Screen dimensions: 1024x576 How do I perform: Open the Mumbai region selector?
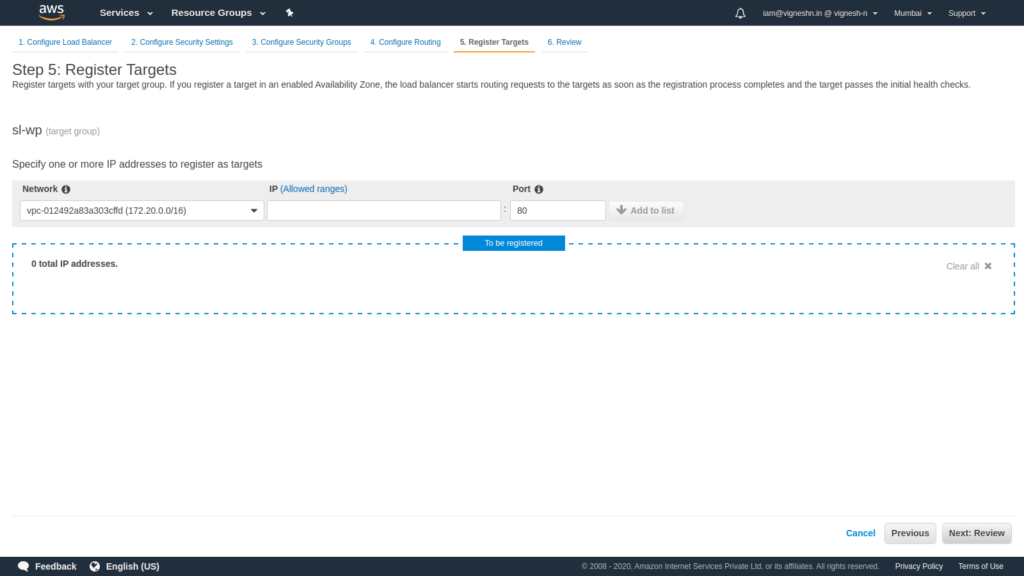pyautogui.click(x=912, y=13)
